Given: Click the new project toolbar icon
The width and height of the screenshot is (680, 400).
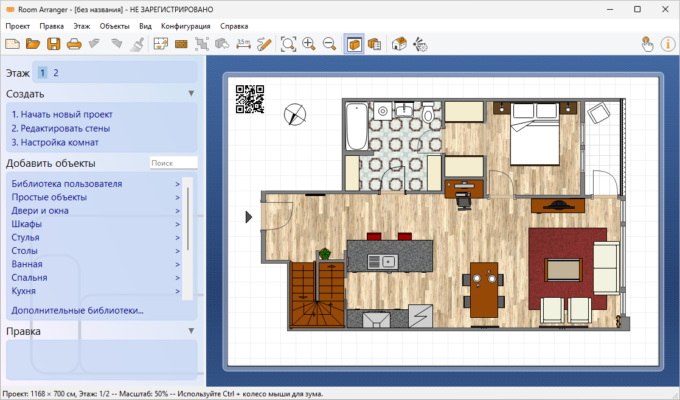Looking at the screenshot, I should [x=13, y=44].
